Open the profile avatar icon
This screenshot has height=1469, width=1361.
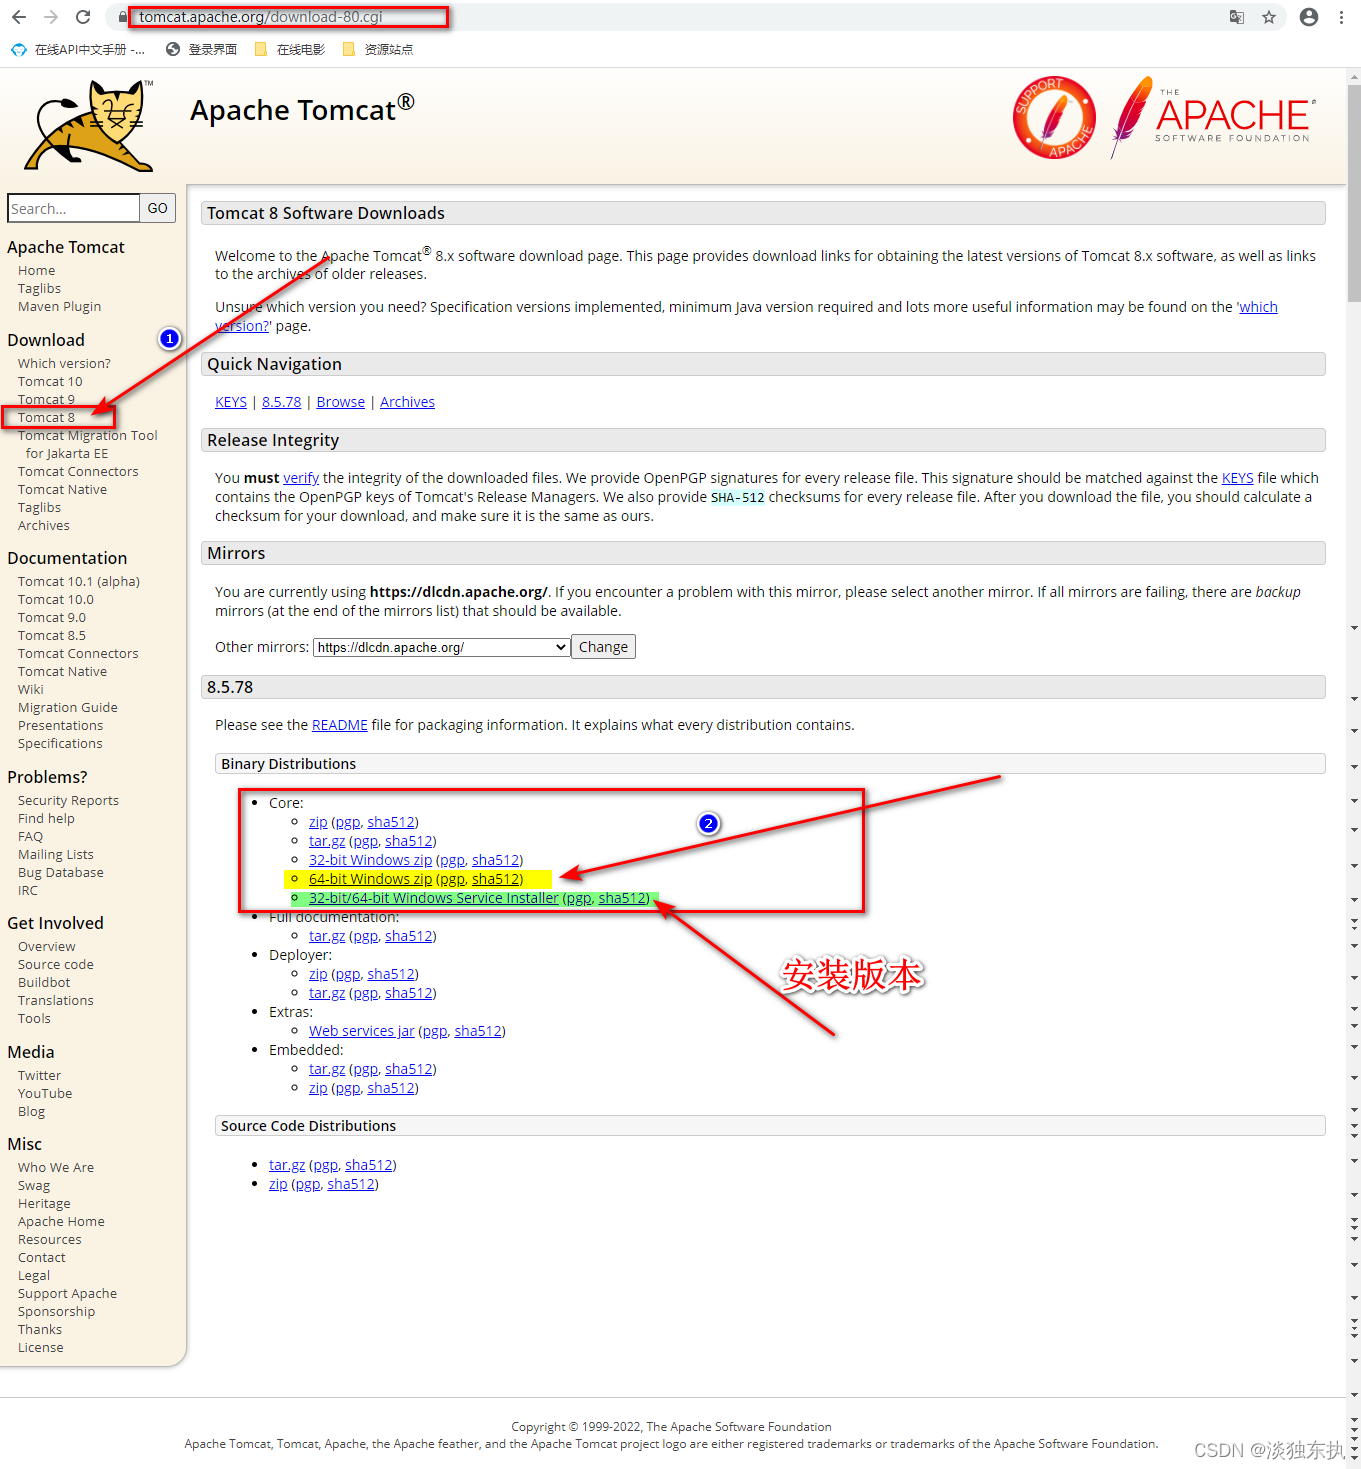point(1308,17)
